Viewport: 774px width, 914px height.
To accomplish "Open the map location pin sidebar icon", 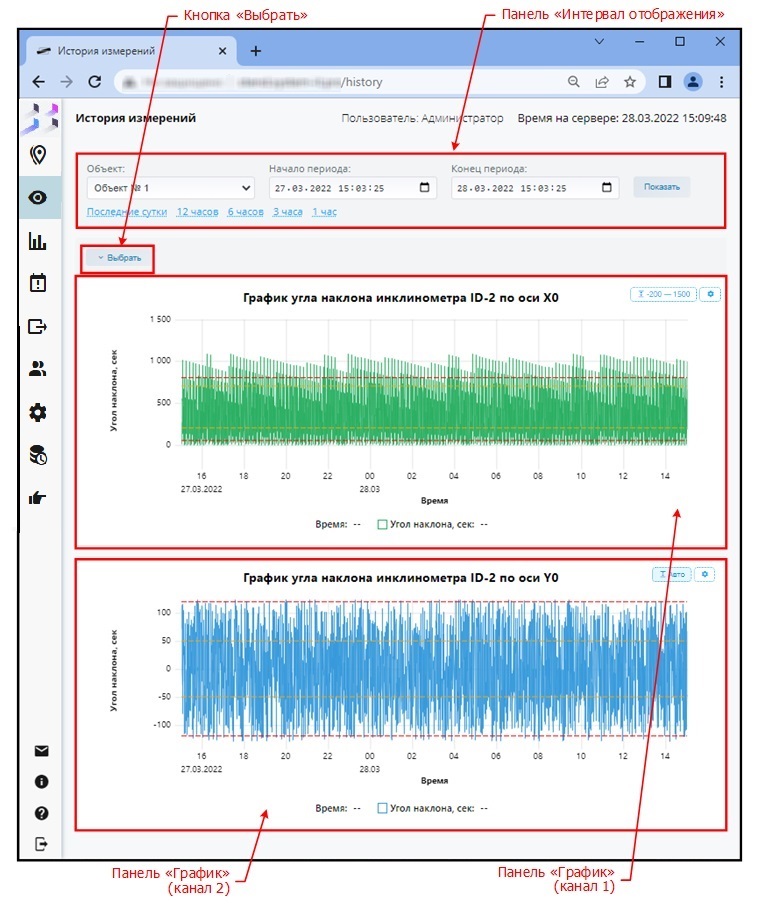I will click(39, 154).
